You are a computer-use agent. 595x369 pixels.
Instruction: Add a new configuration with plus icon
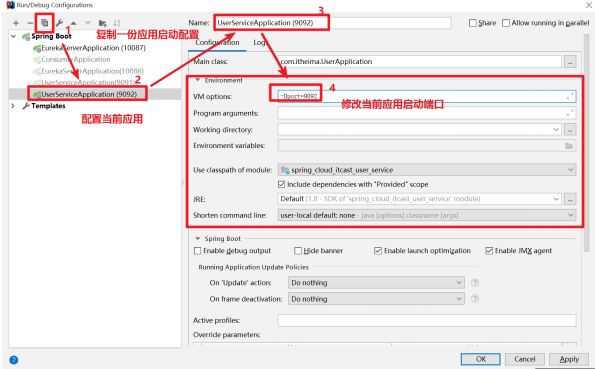pos(16,23)
